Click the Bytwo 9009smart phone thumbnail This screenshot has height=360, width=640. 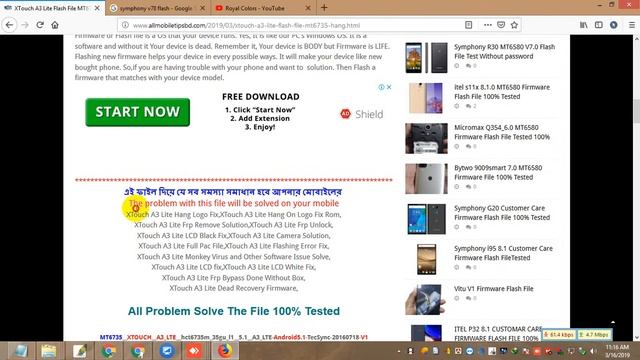[x=426, y=178]
